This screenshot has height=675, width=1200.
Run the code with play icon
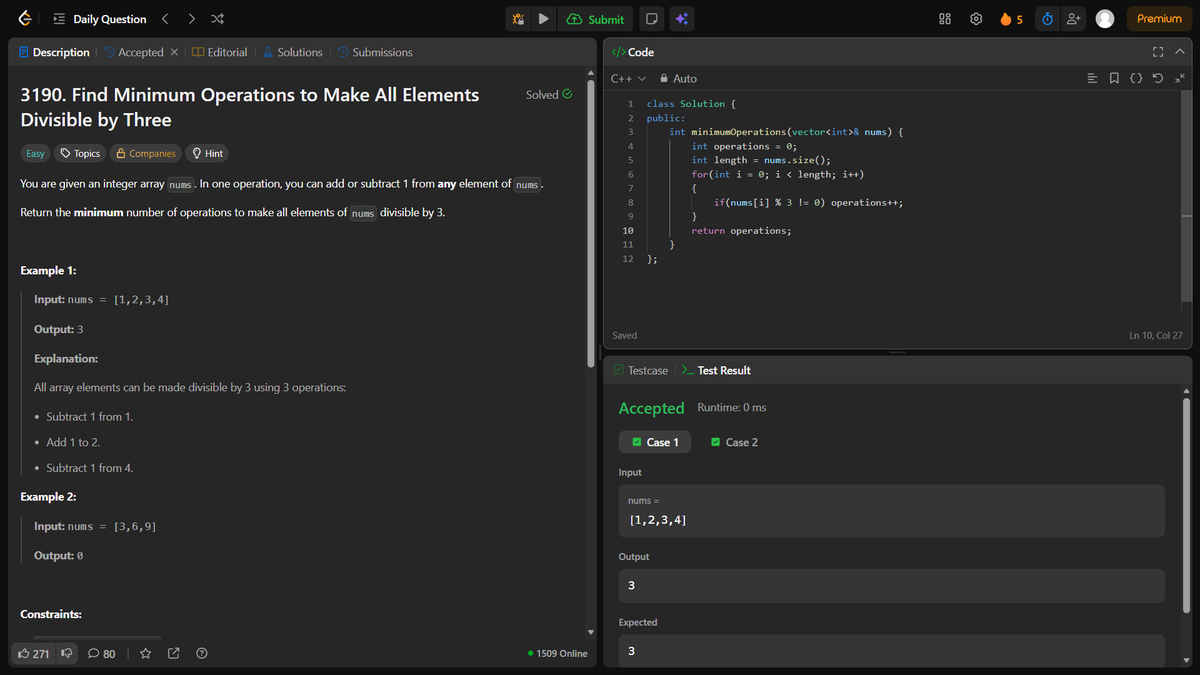542,19
